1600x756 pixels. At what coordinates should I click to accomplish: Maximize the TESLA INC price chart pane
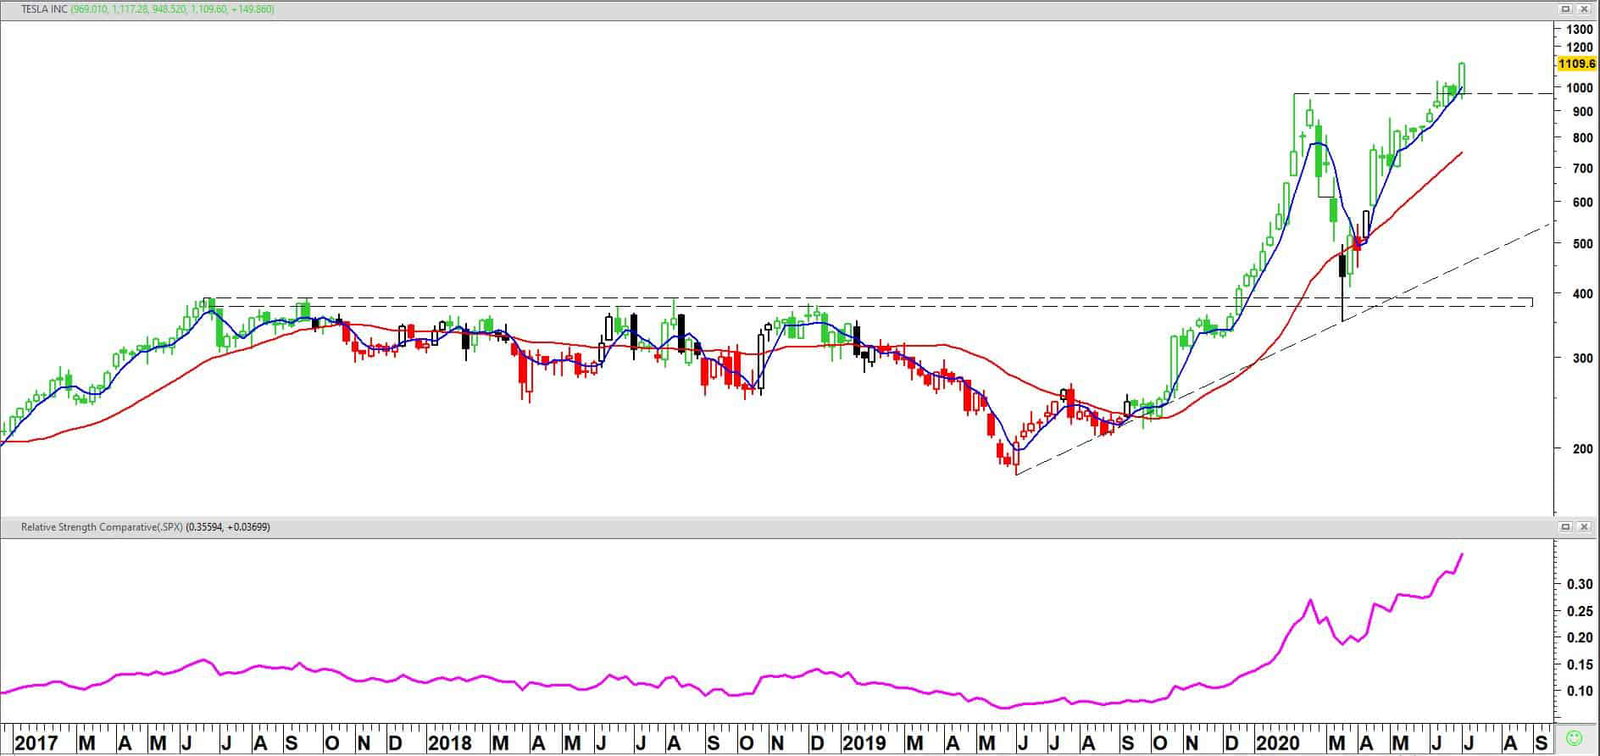click(1566, 9)
